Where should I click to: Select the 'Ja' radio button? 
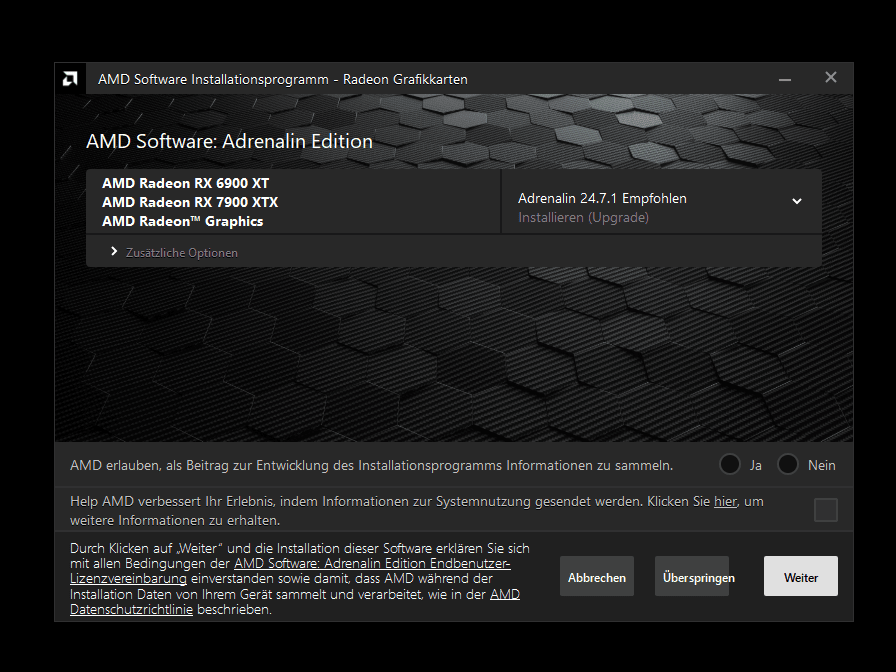[x=730, y=465]
